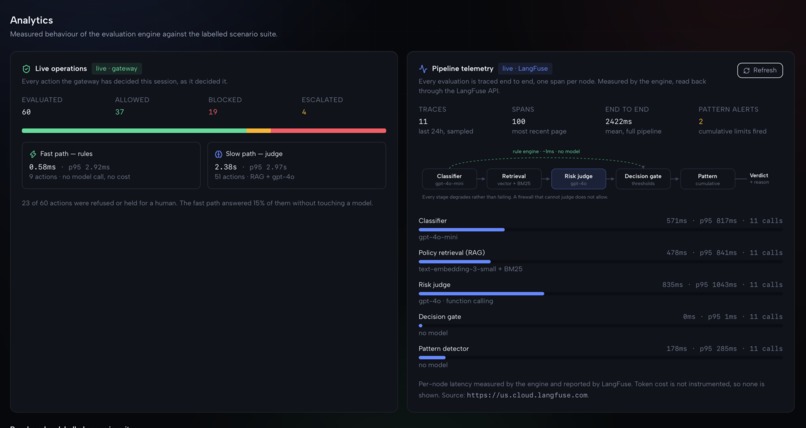
Task: Click the Verdict label ending the pipeline
Action: click(x=759, y=178)
